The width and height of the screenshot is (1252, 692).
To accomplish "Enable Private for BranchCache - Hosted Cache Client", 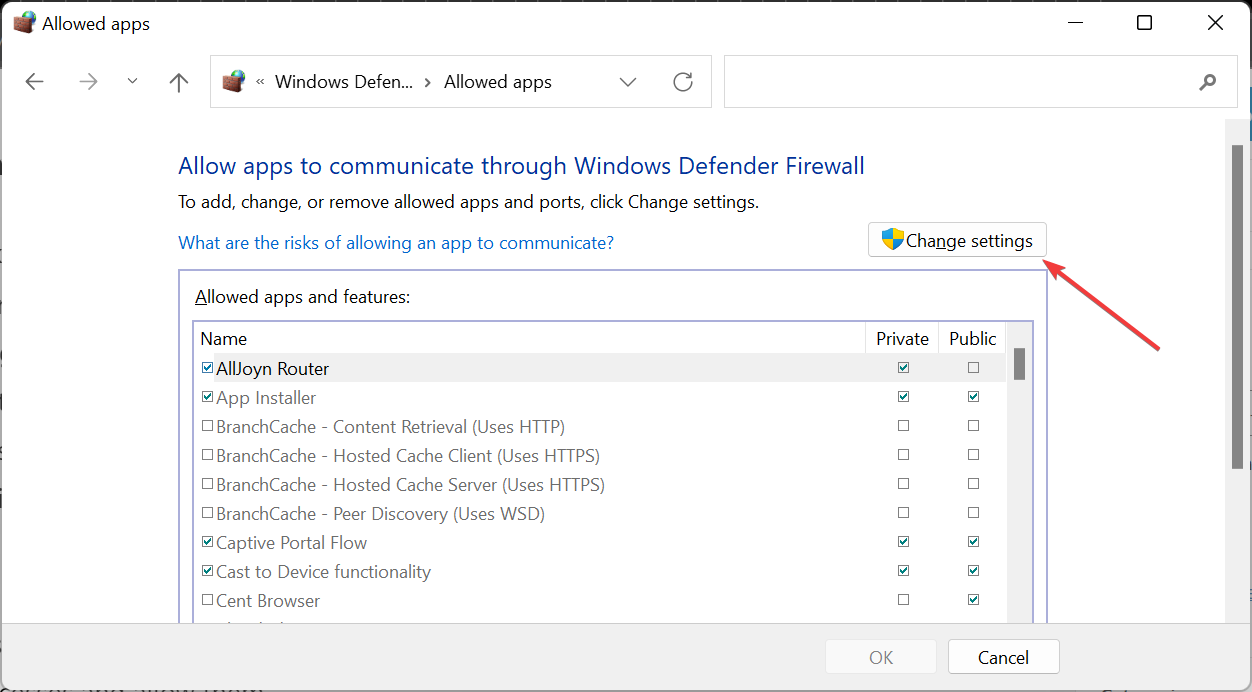I will tap(904, 455).
